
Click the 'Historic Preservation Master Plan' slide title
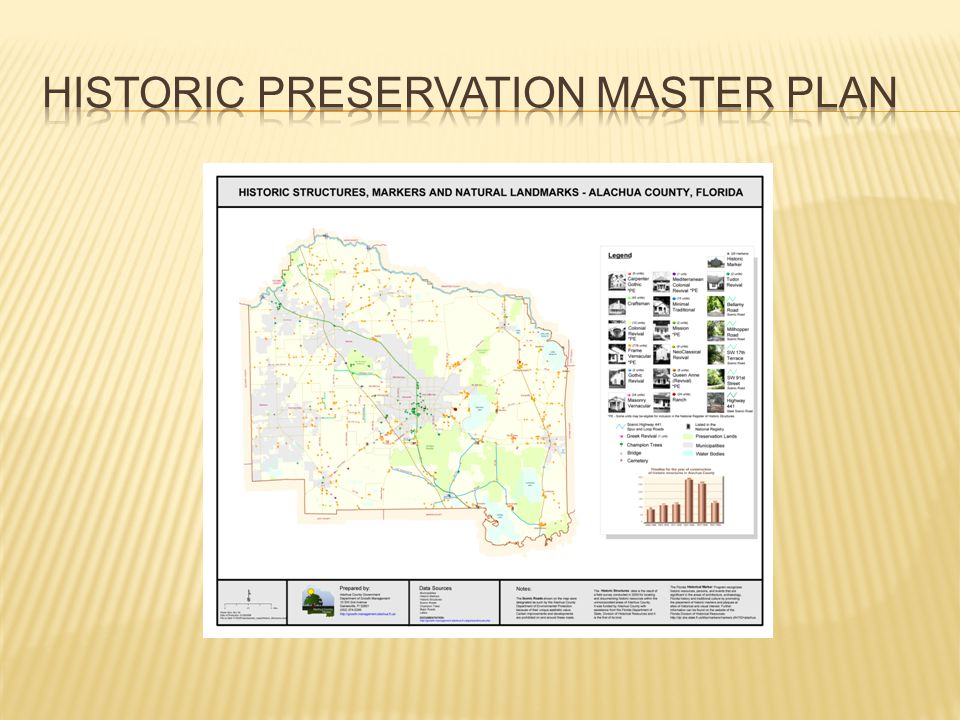(x=470, y=93)
